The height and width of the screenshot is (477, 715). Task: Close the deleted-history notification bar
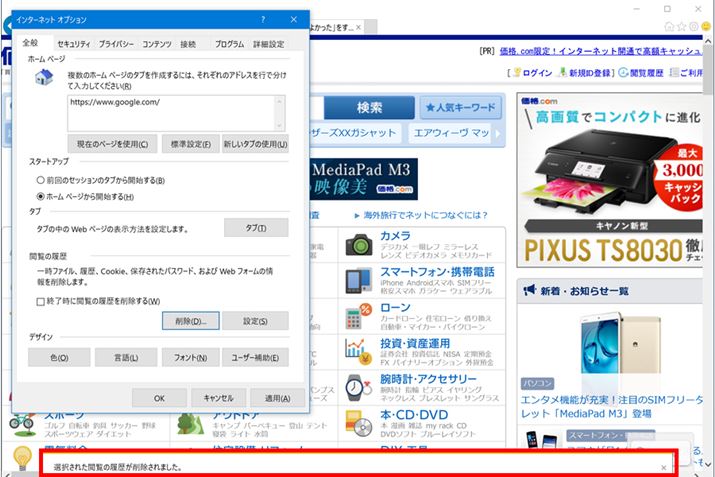(663, 467)
